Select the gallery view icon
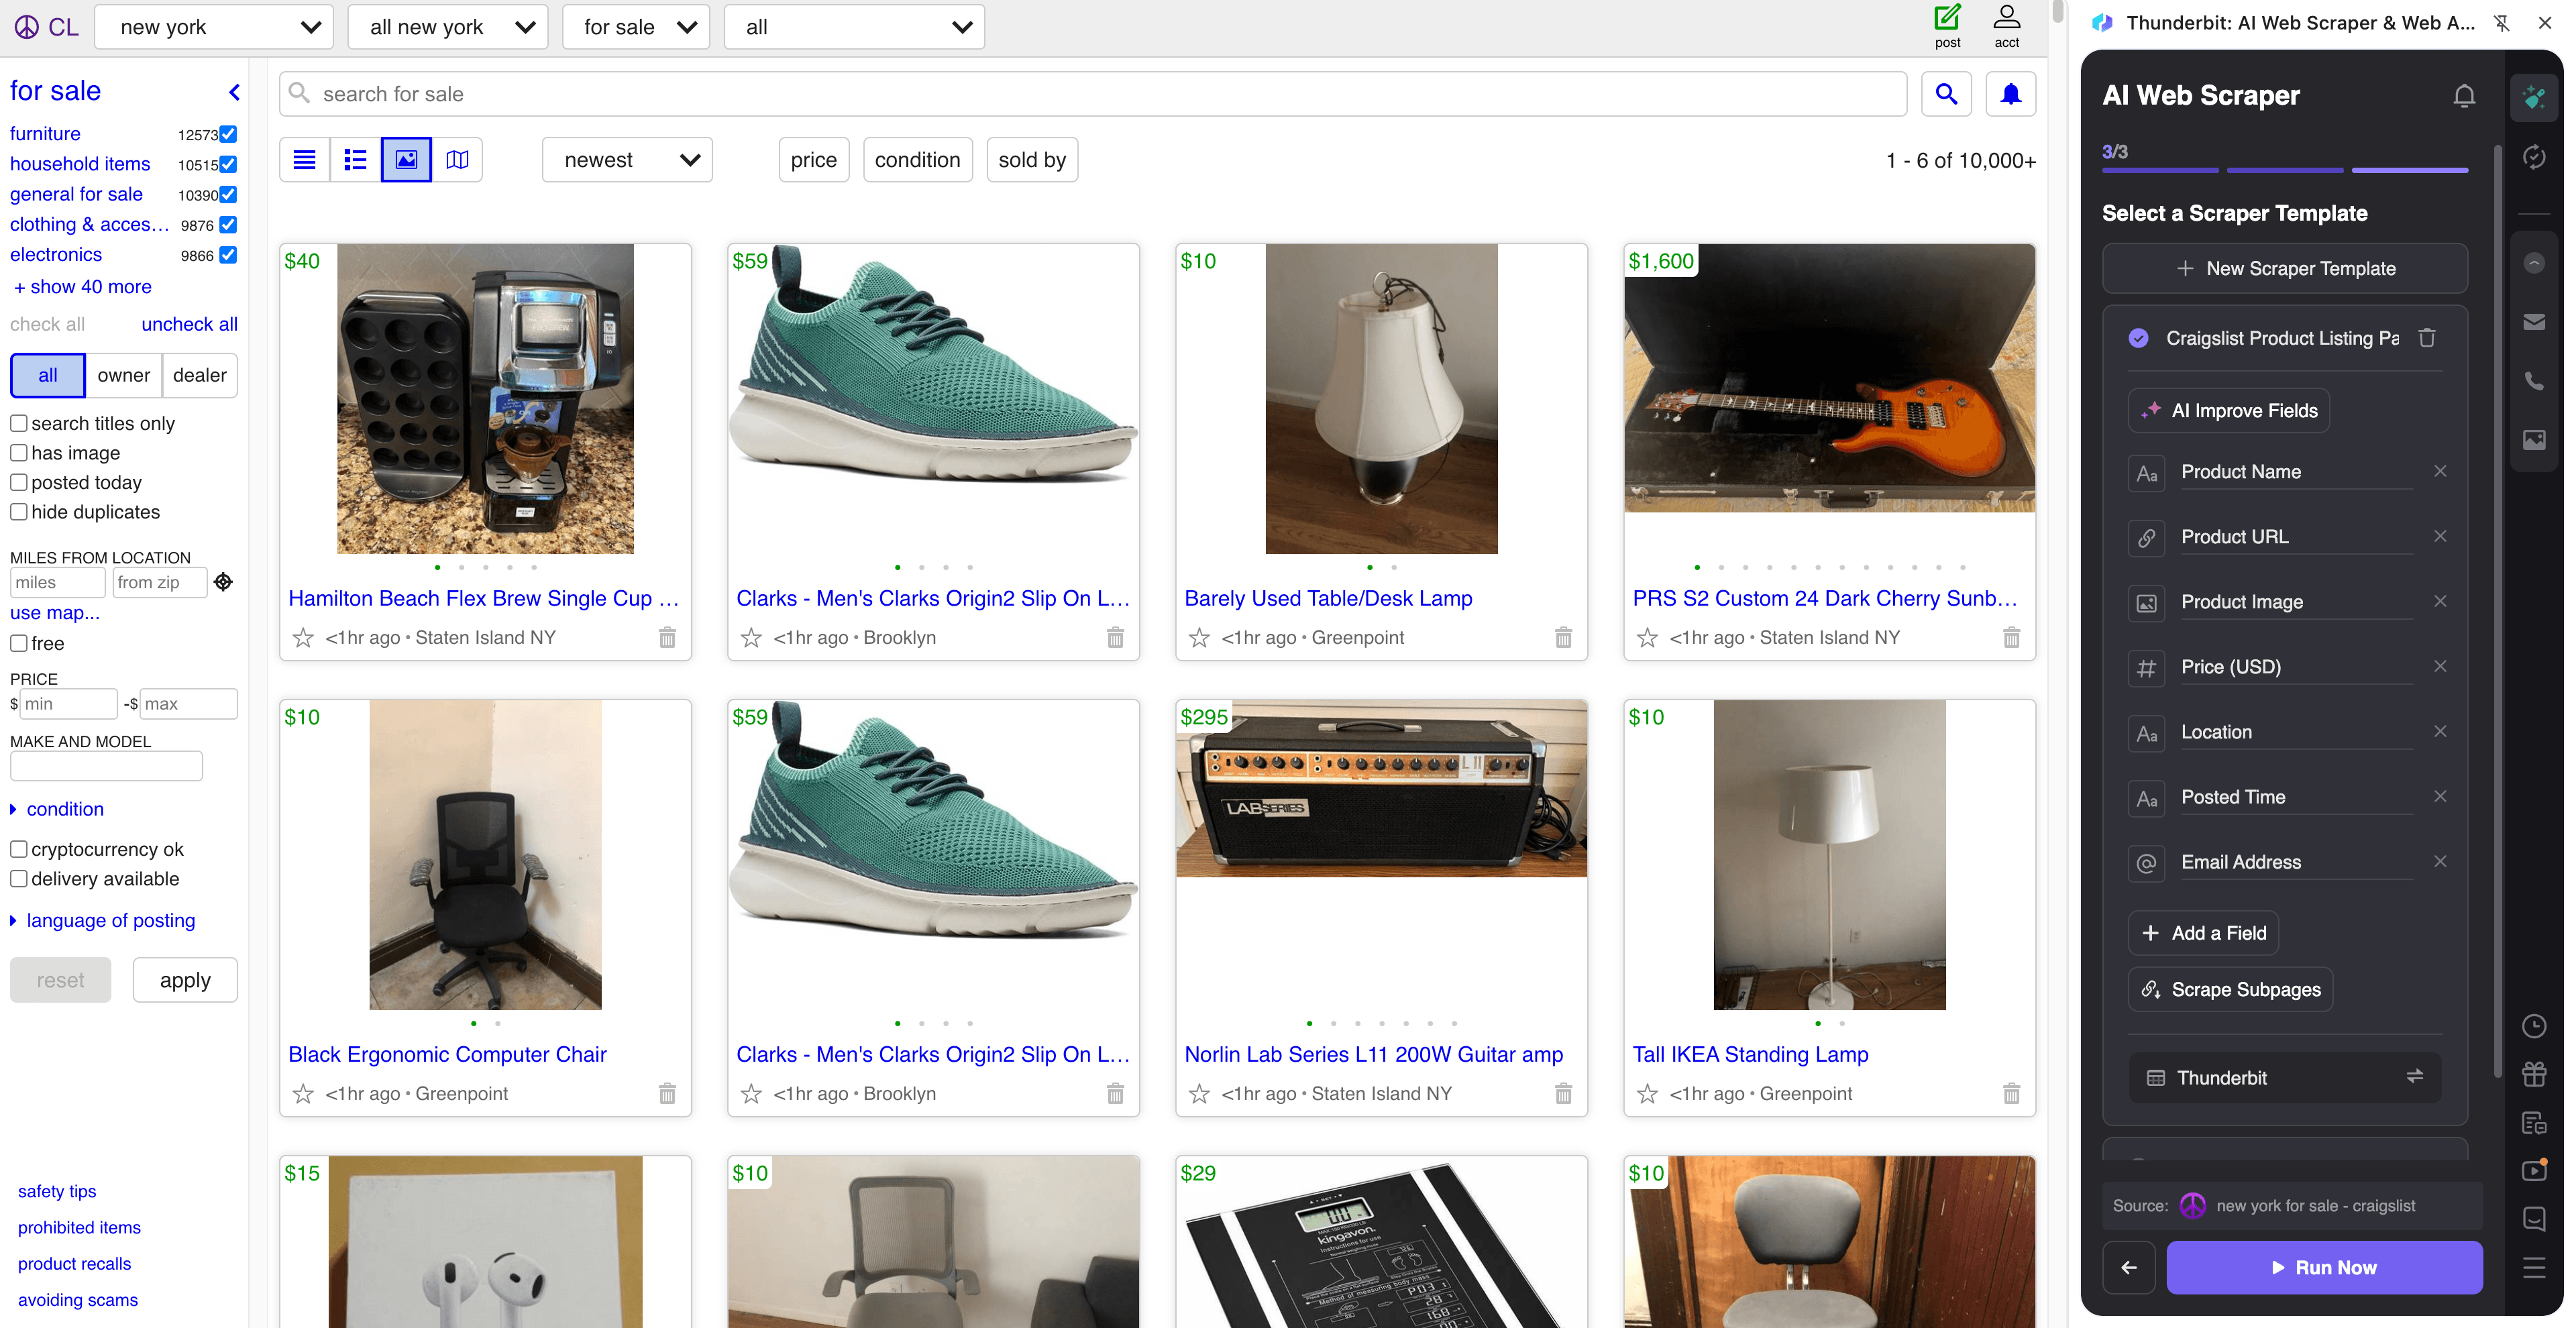 pyautogui.click(x=405, y=159)
